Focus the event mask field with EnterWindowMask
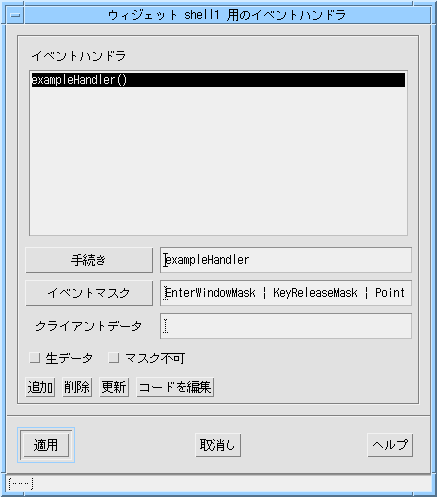Viewport: 437px width, 497px height. pyautogui.click(x=286, y=293)
